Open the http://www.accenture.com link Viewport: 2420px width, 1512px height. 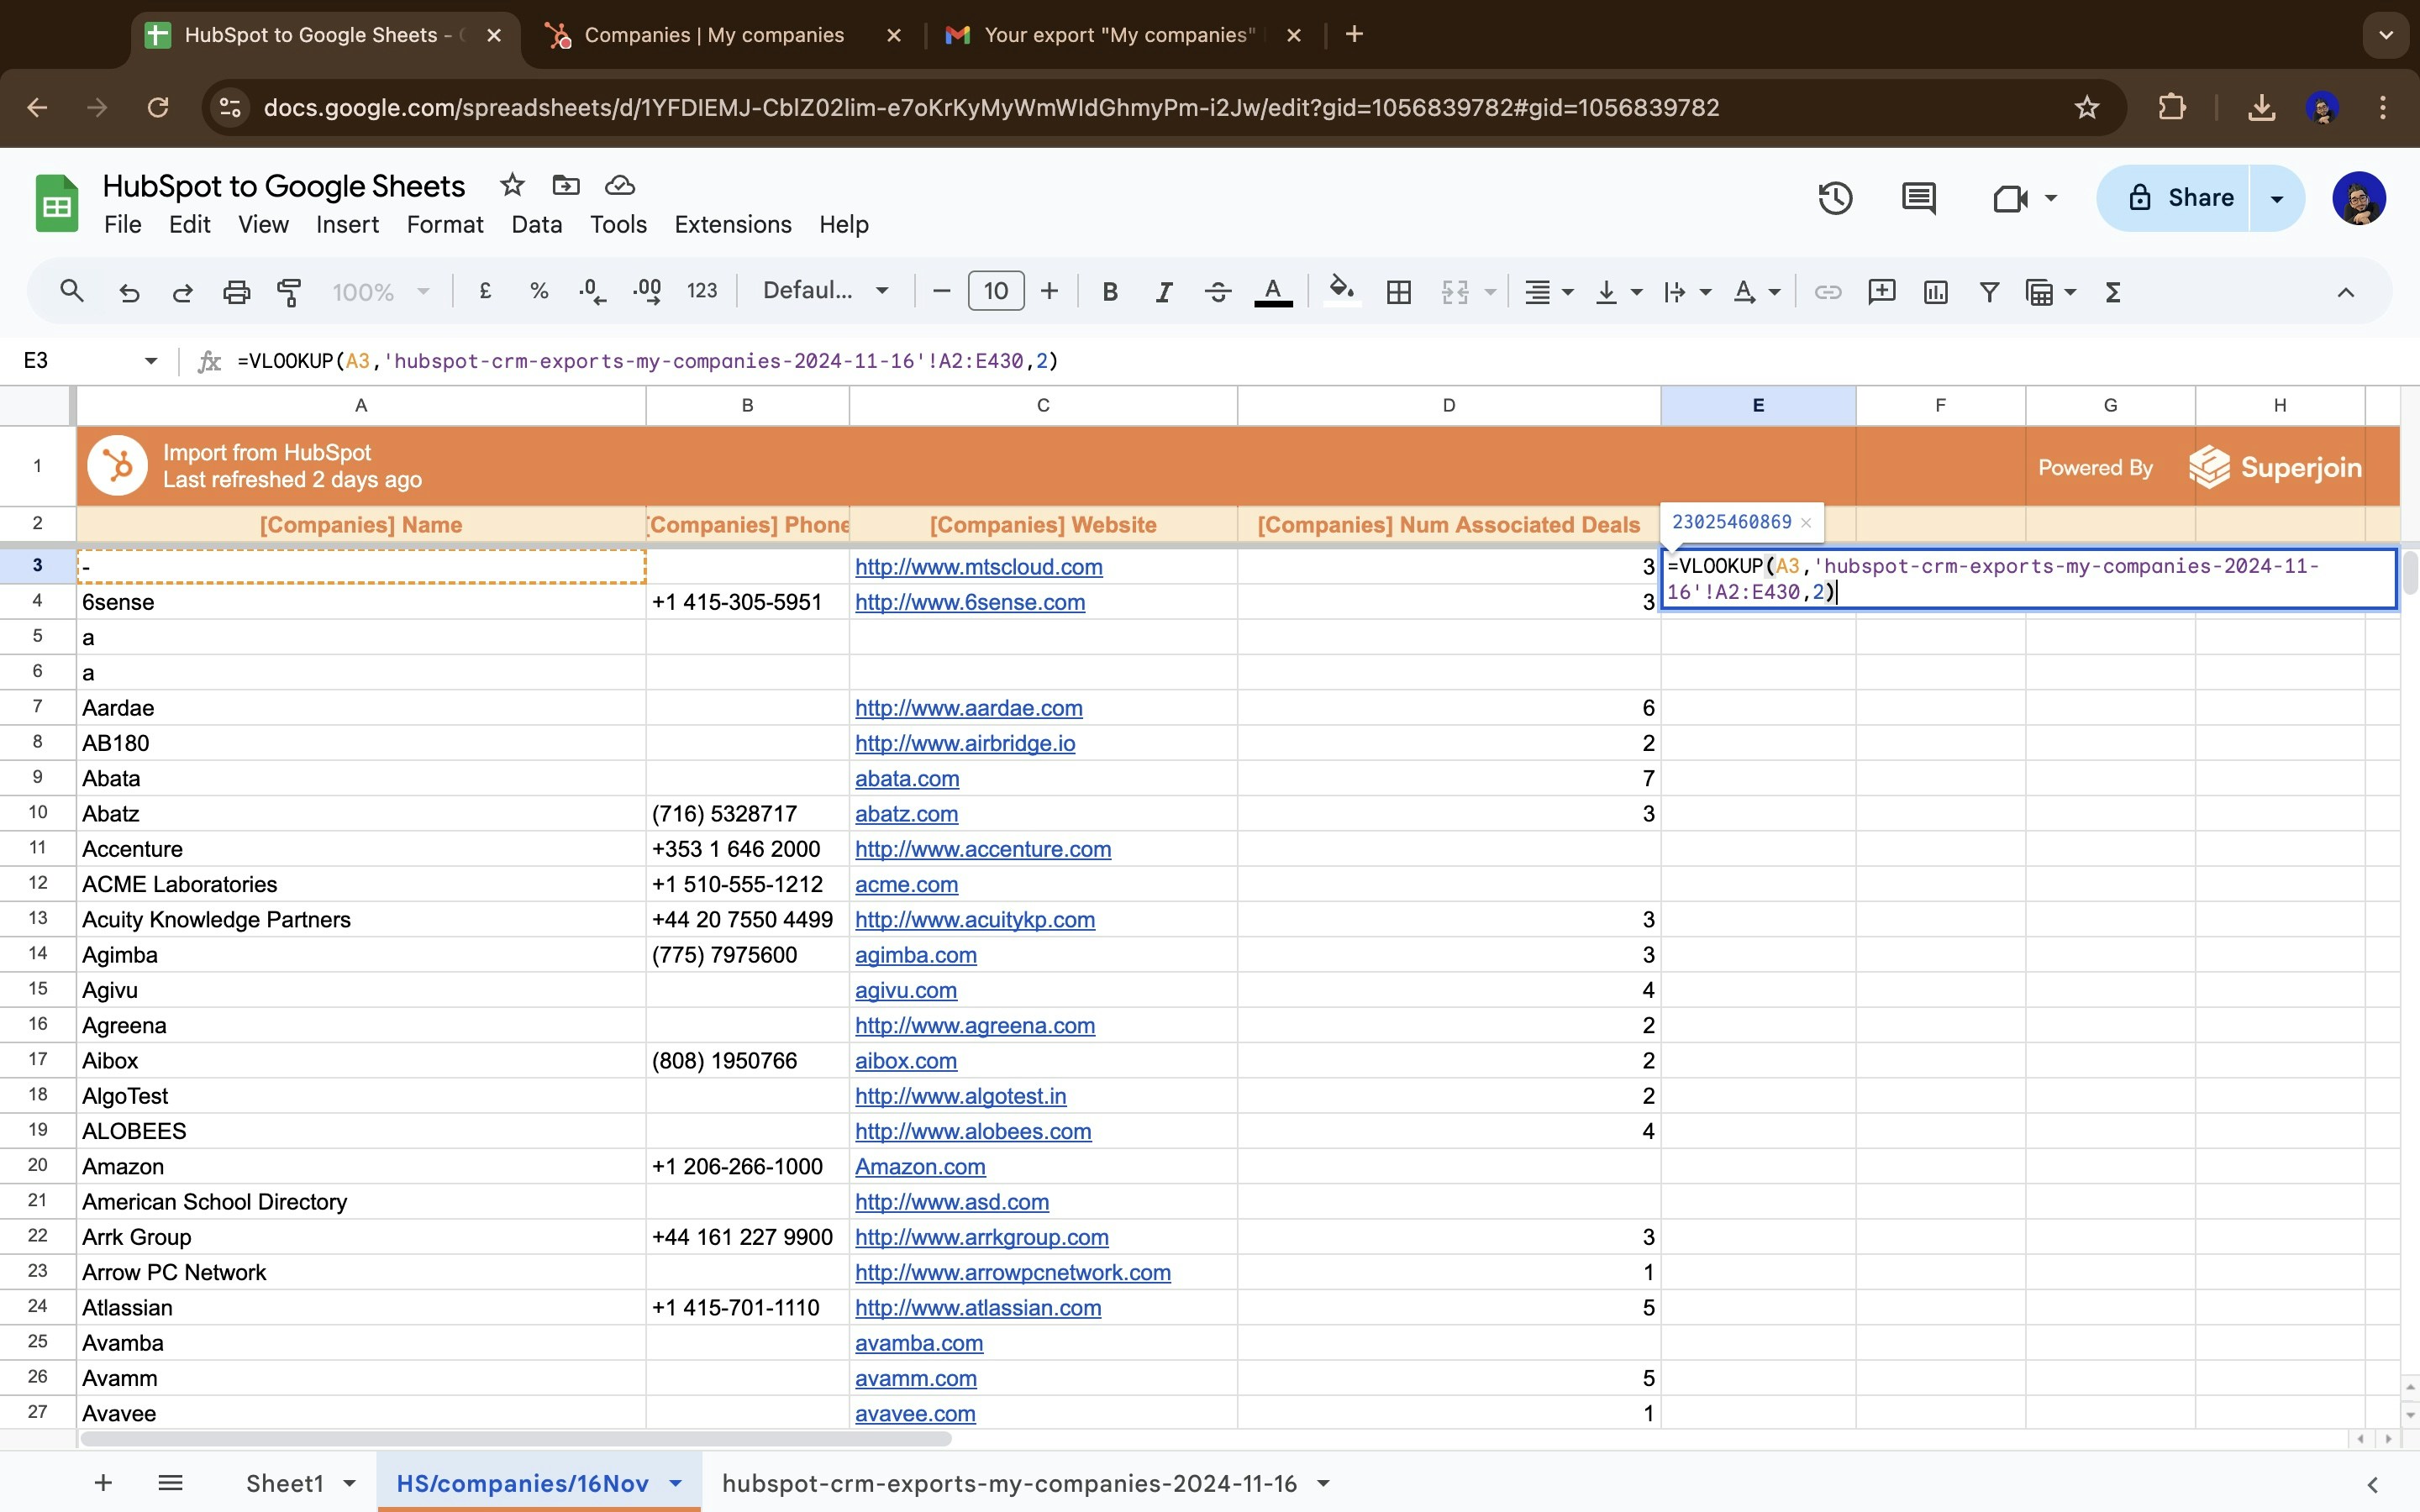tap(982, 849)
